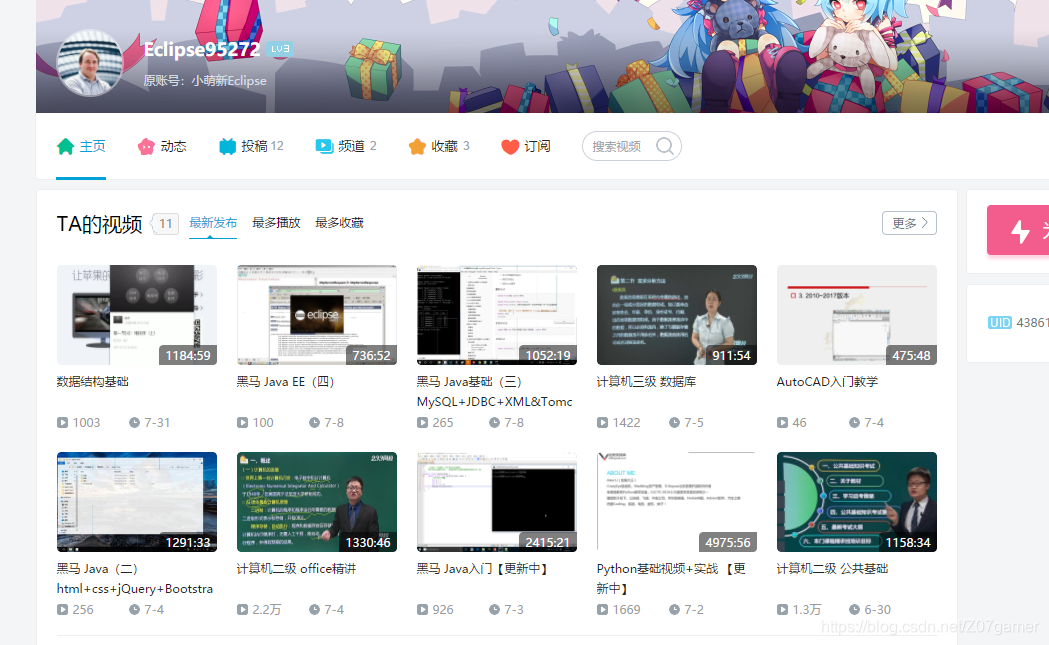Click the 黑马 Java入门【更新中】title link

pyautogui.click(x=483, y=569)
